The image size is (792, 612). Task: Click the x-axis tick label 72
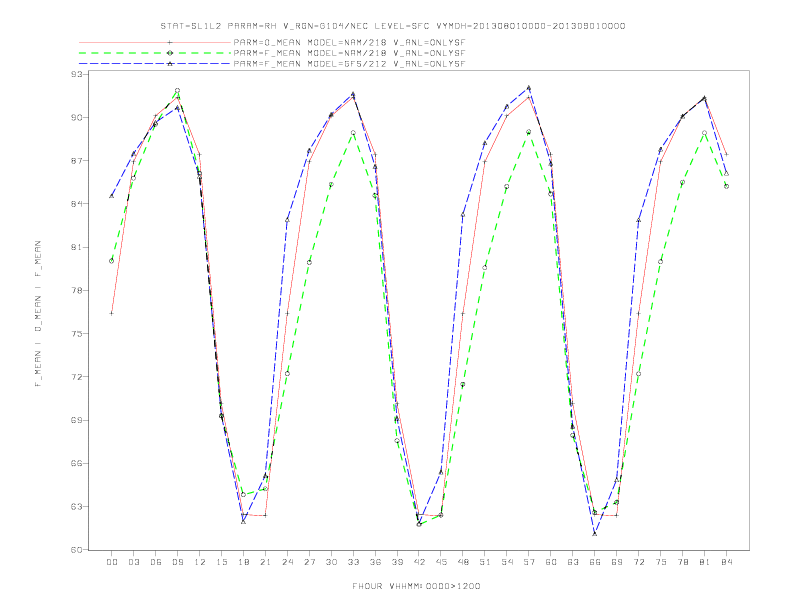coord(639,562)
